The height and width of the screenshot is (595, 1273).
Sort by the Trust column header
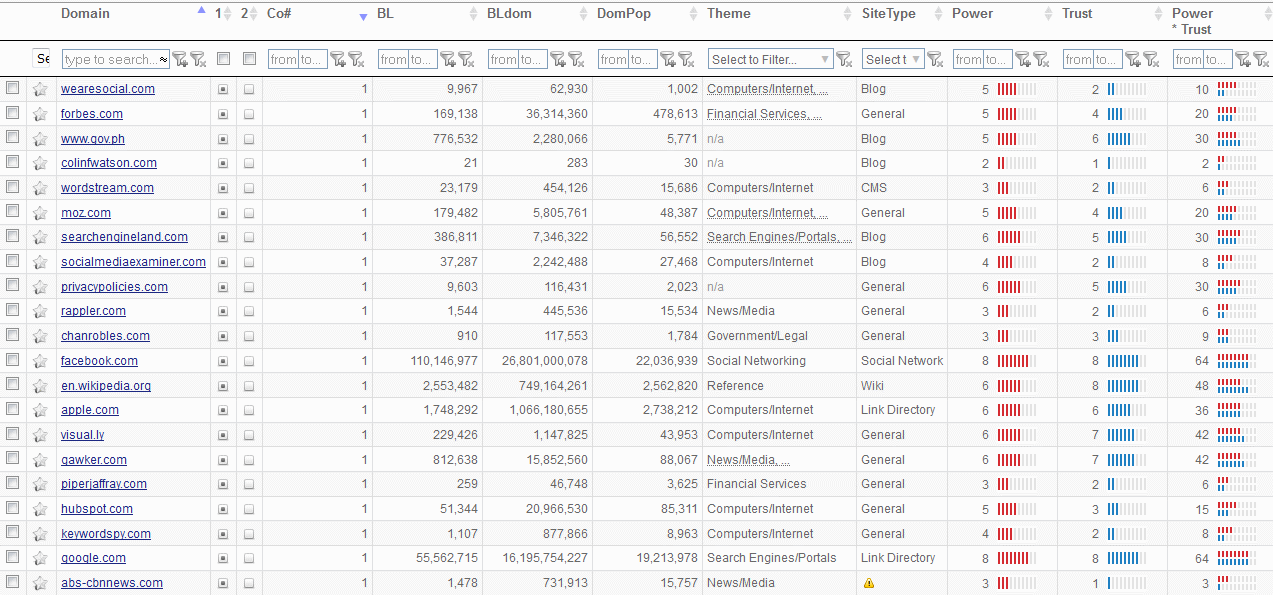click(x=1077, y=14)
